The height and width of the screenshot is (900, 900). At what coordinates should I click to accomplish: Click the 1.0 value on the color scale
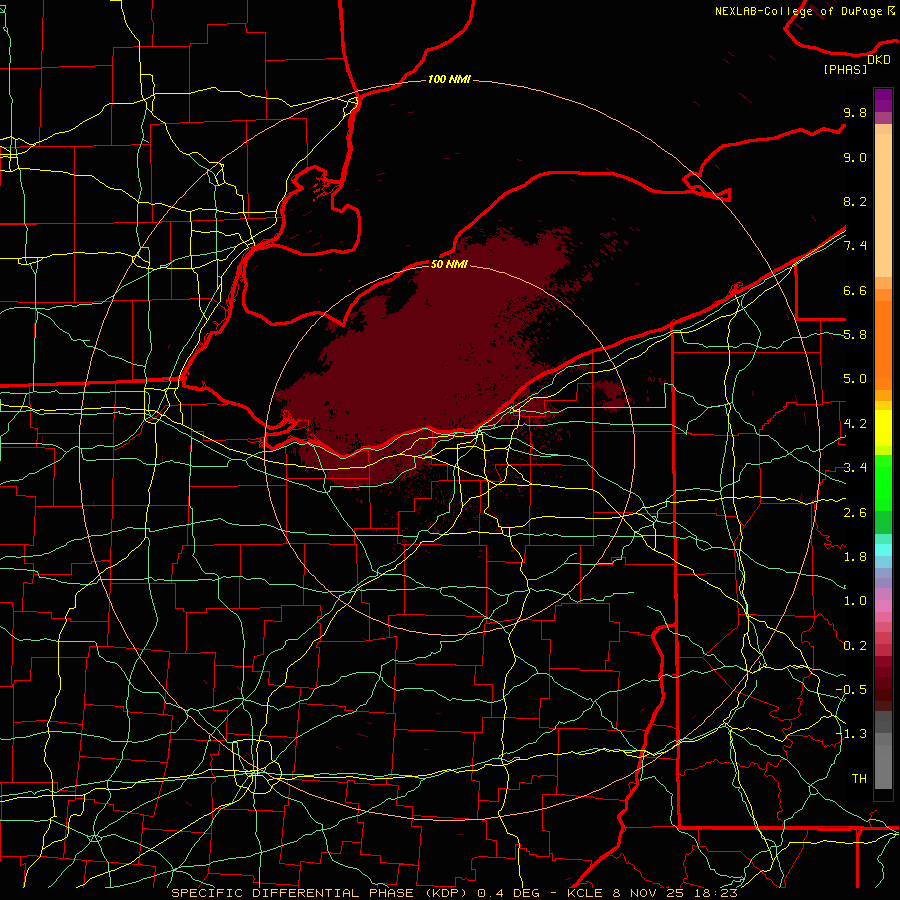point(855,602)
